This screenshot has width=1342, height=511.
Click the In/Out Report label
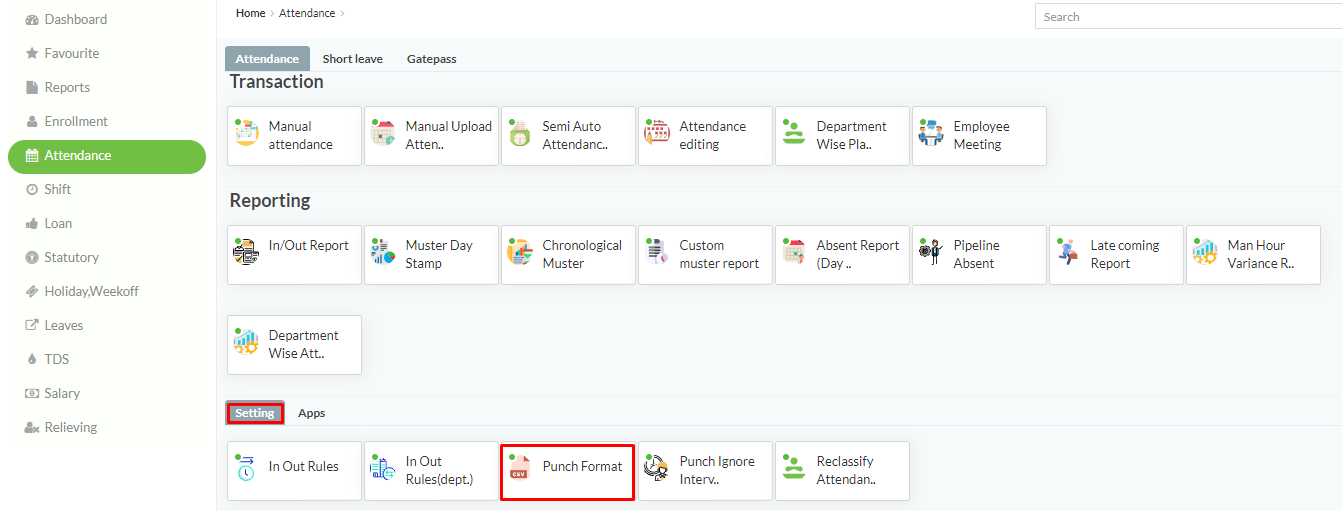point(309,245)
